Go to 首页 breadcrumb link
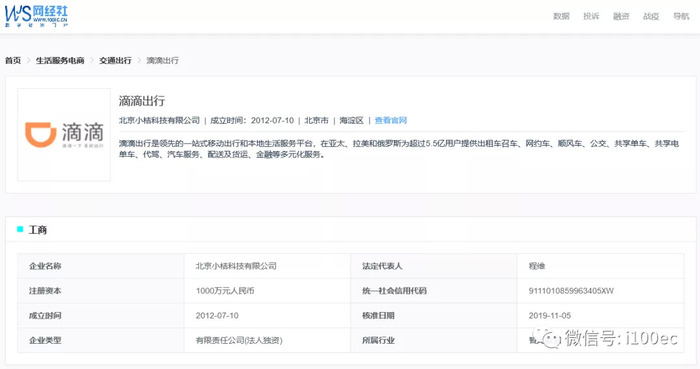Viewport: 700px width, 369px height. (x=13, y=60)
